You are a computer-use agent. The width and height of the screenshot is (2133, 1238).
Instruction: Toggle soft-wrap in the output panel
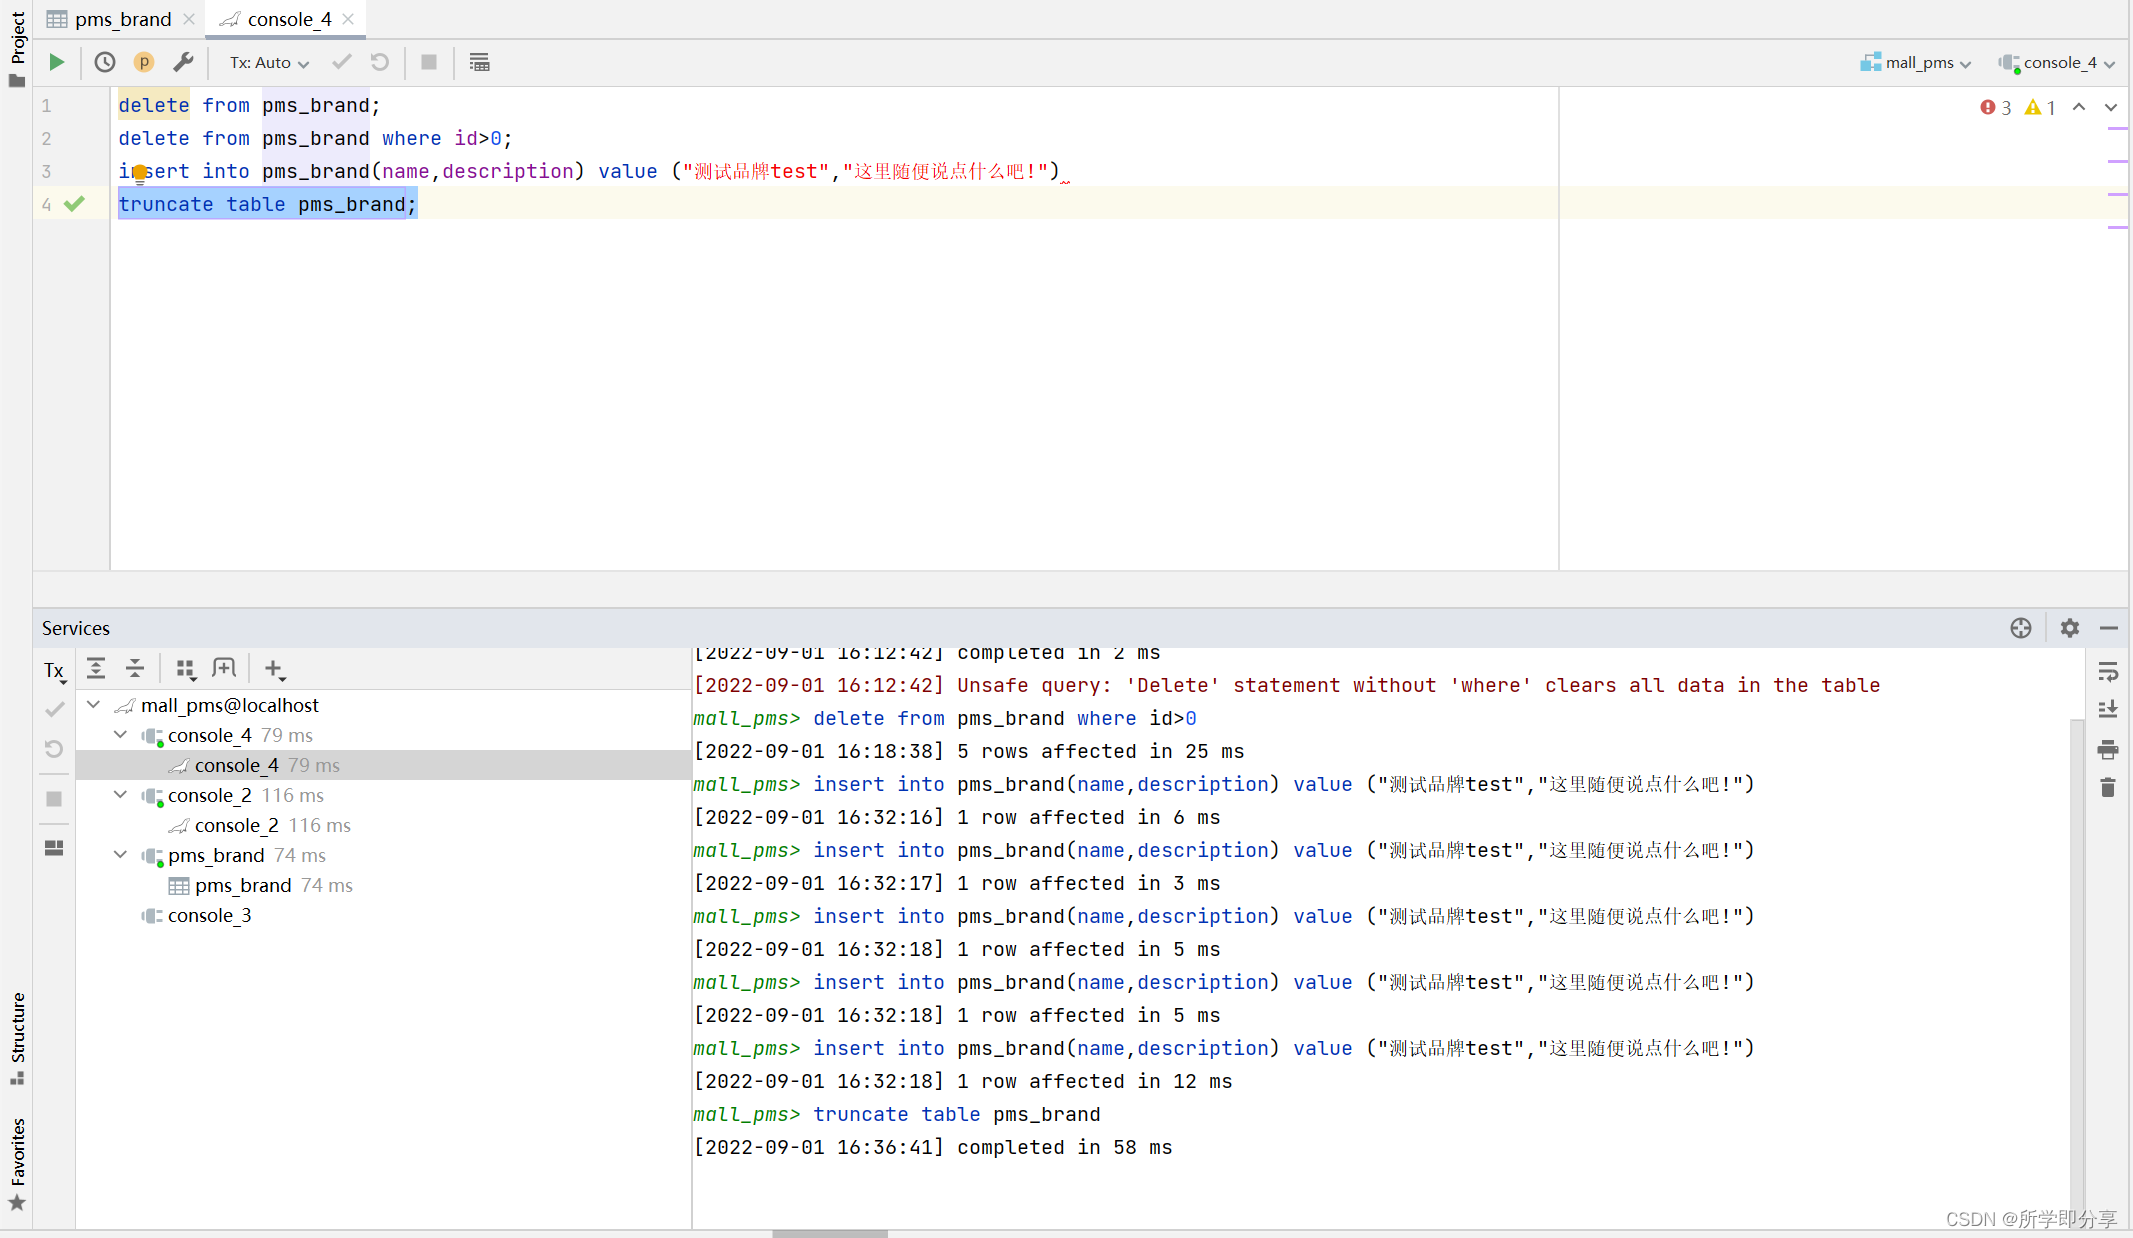pos(2109,671)
